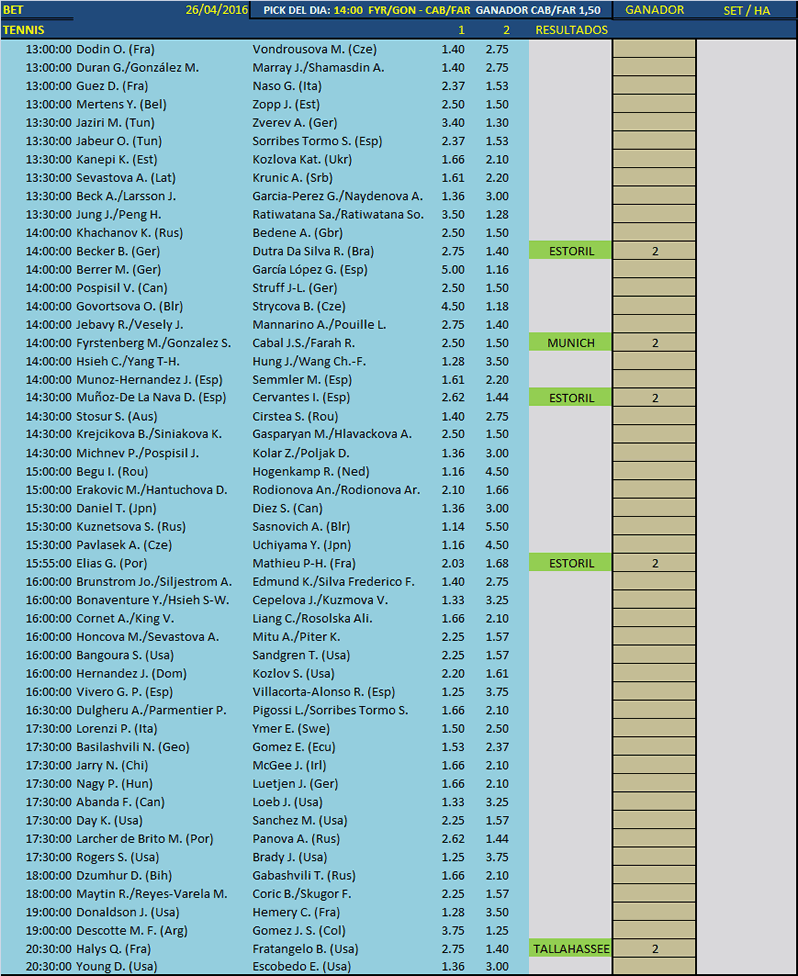This screenshot has height=976, width=798.
Task: Click Strycova B. (Cze) cell
Action: point(299,306)
